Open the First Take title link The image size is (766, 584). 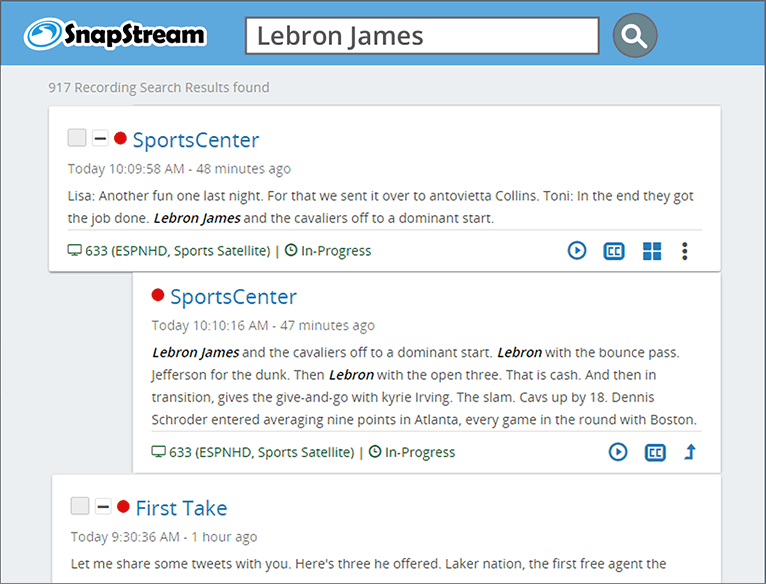click(181, 508)
